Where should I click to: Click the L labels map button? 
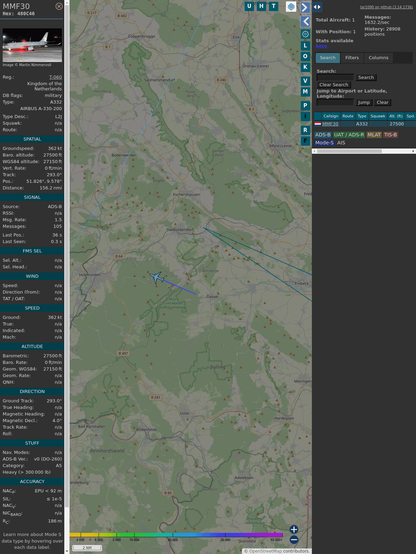point(305,46)
